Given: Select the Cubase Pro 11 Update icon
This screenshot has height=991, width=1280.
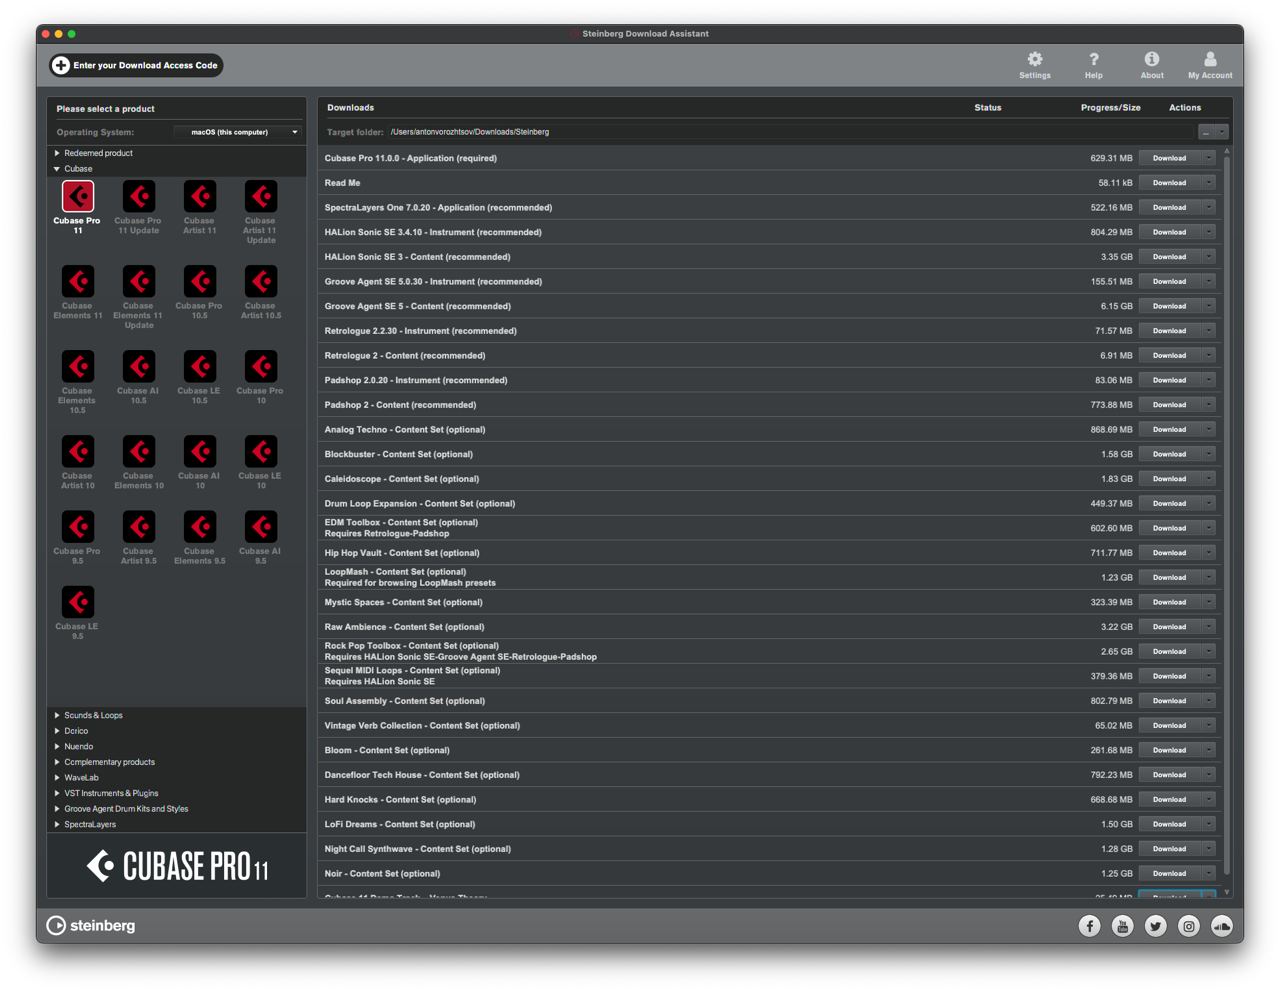Looking at the screenshot, I should 139,197.
